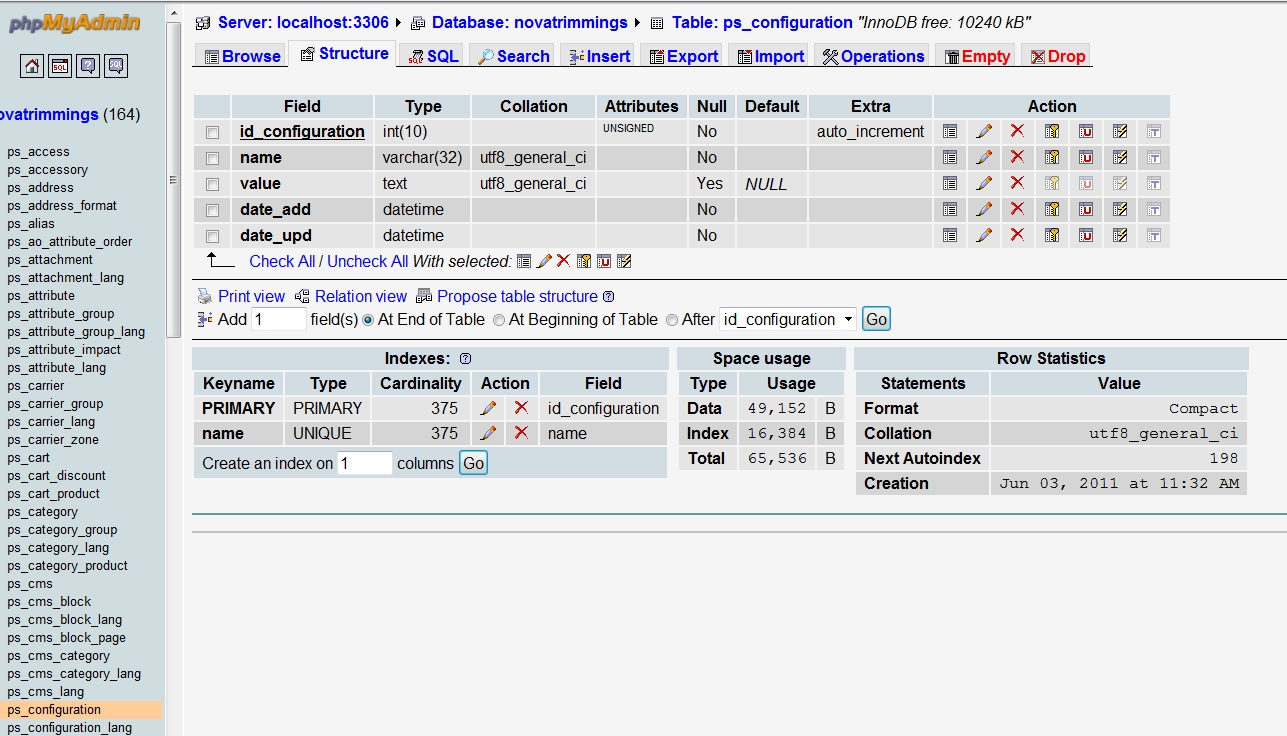Click the home icon in the phpMyAdmin sidebar

tap(33, 67)
